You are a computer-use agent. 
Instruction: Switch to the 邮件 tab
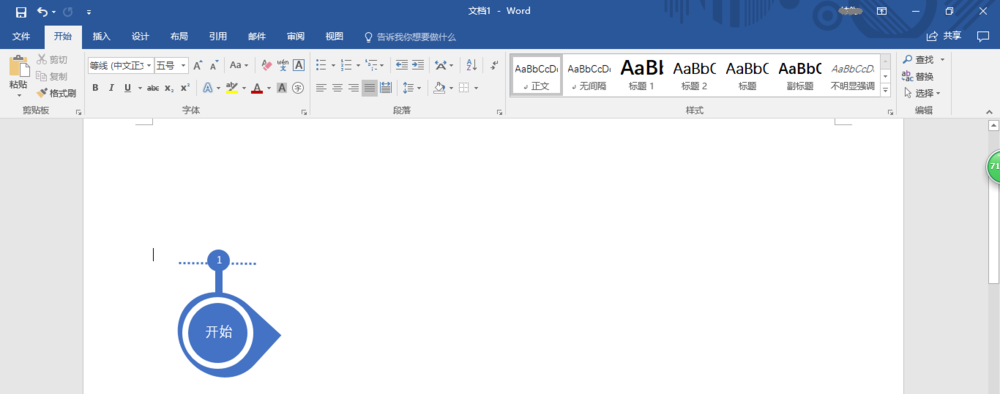pyautogui.click(x=257, y=36)
